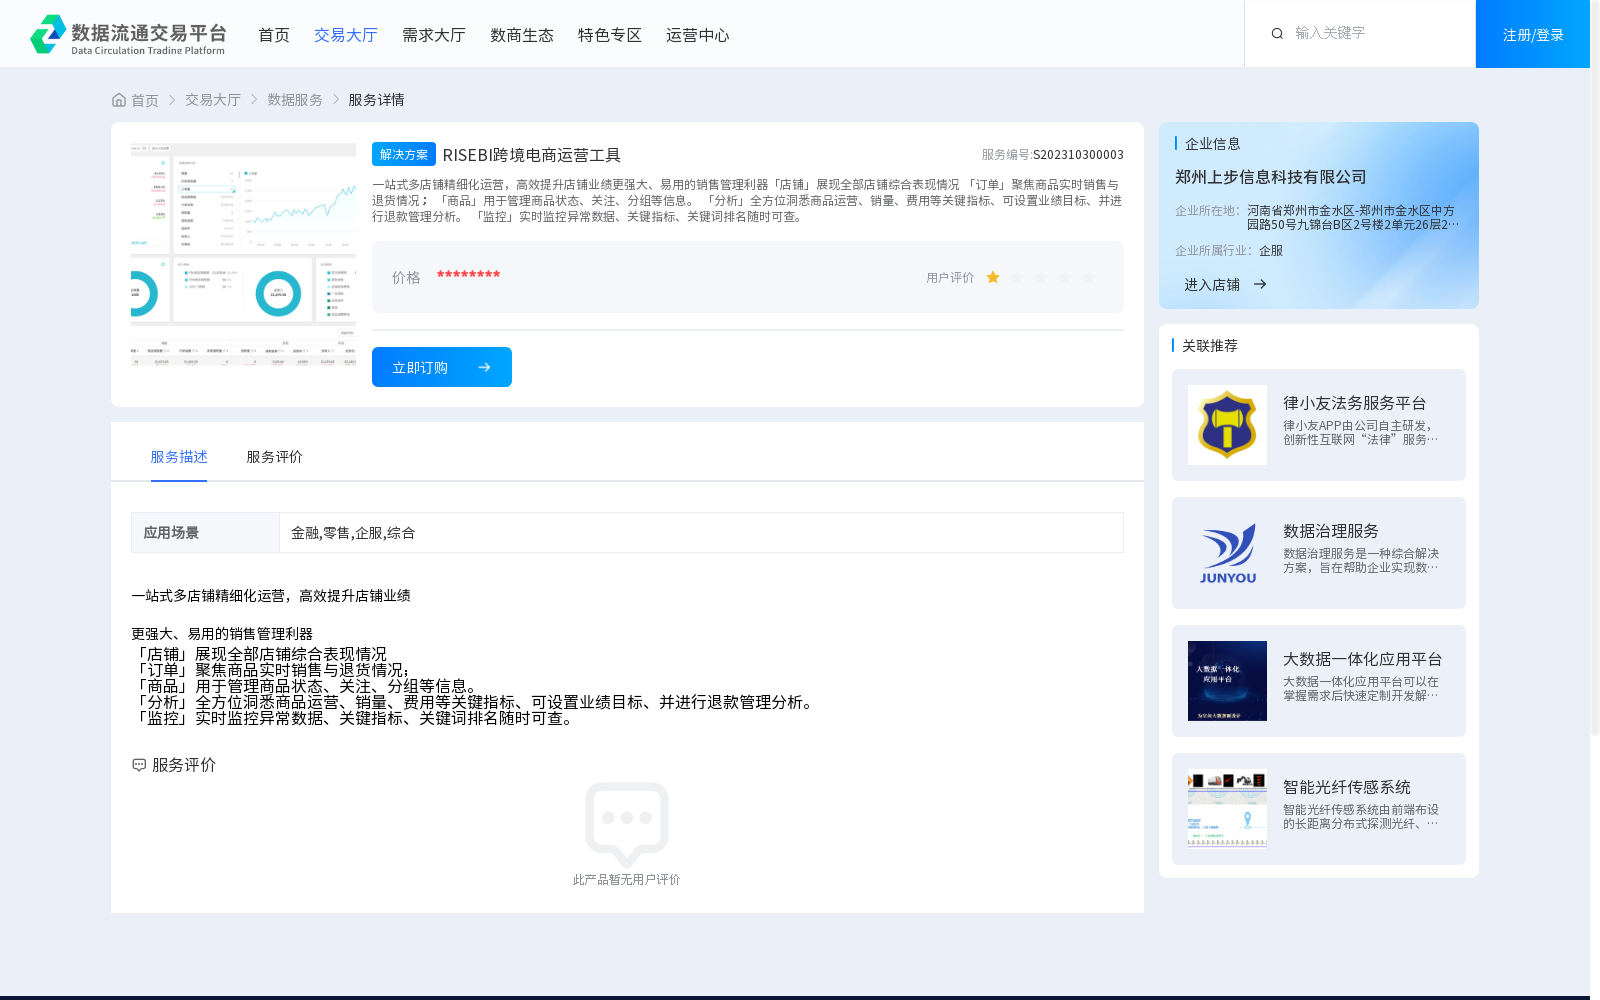1600x1000 pixels.
Task: Click the JUNYOU logo thumbnail
Action: [x=1227, y=553]
